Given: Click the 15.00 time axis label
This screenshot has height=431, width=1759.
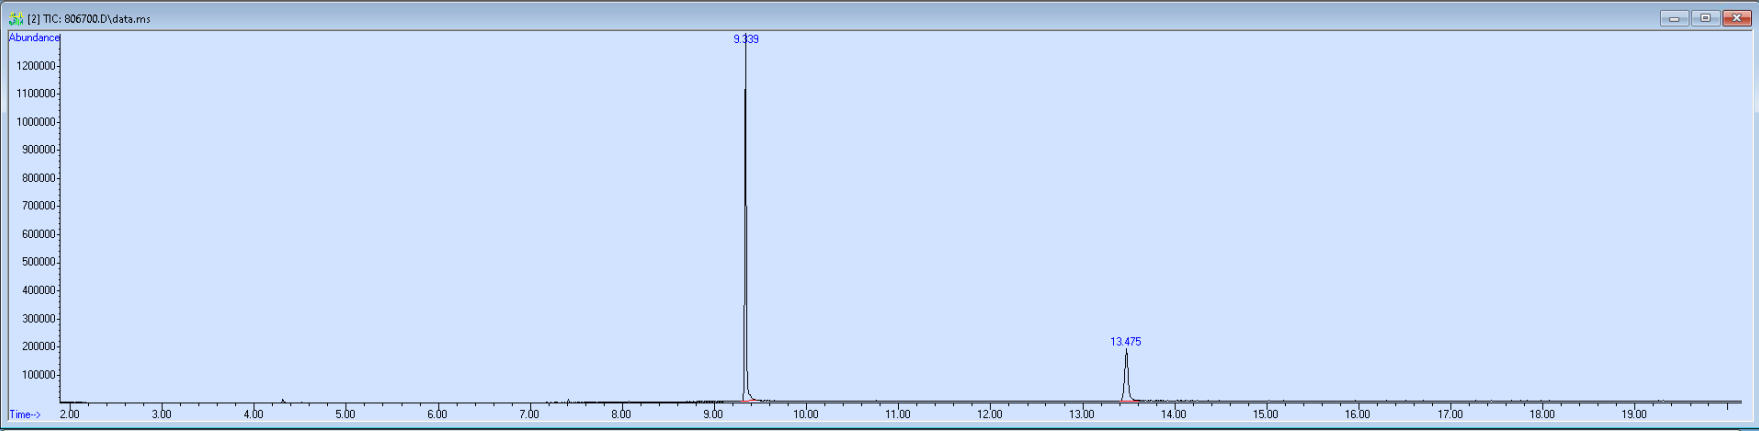Looking at the screenshot, I should [x=1266, y=414].
